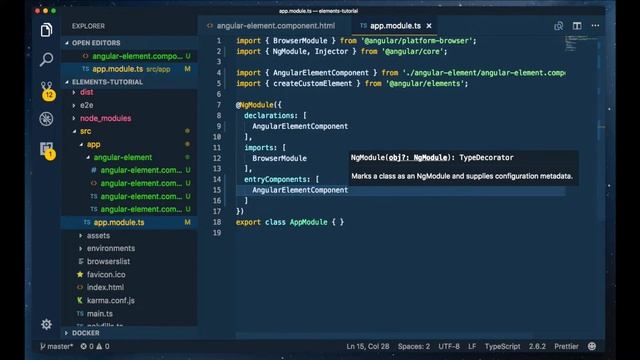Click the feedback smiley in status bar
This screenshot has height=360, width=640.
coord(592,346)
